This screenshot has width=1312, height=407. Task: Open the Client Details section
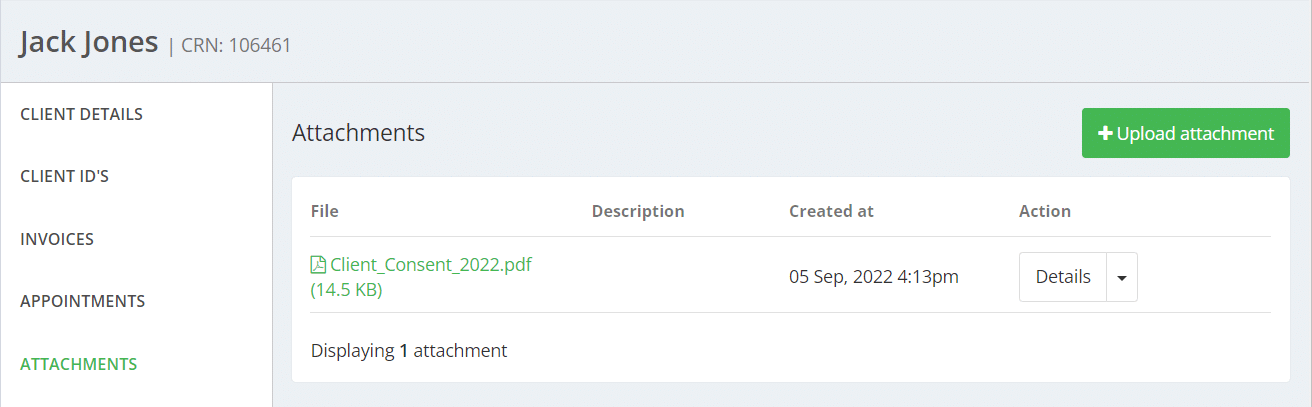81,114
